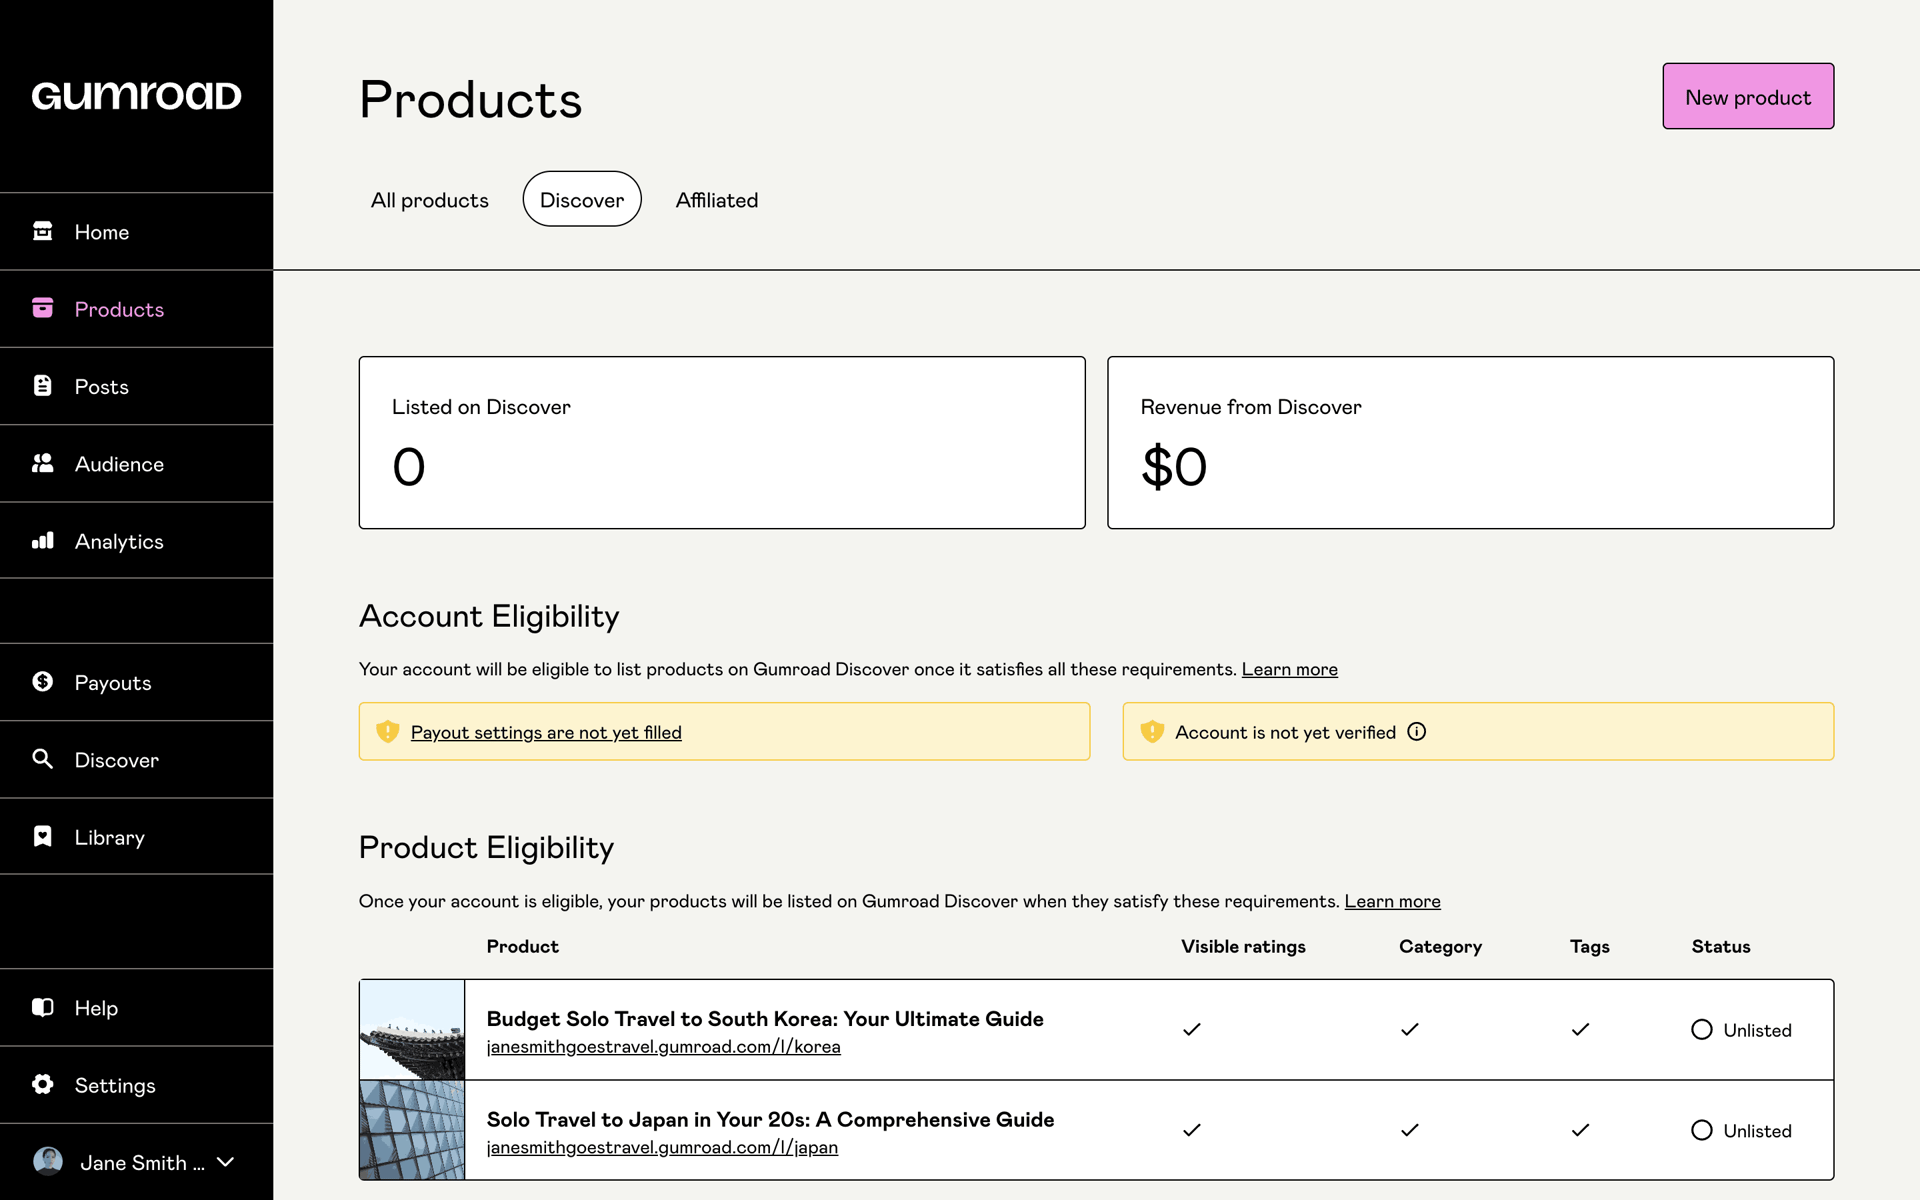Screen dimensions: 1920x1200
Task: Click the Gumroad logo
Action: pos(136,96)
